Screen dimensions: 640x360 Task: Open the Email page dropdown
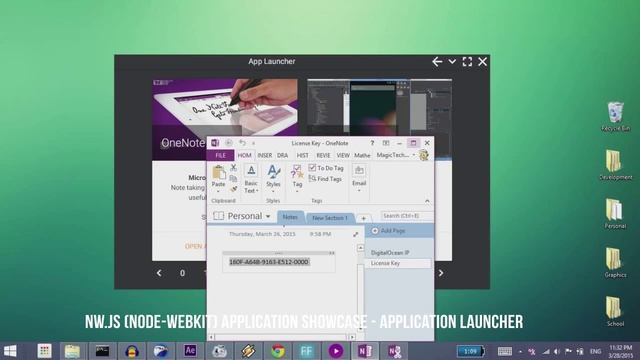[x=359, y=178]
